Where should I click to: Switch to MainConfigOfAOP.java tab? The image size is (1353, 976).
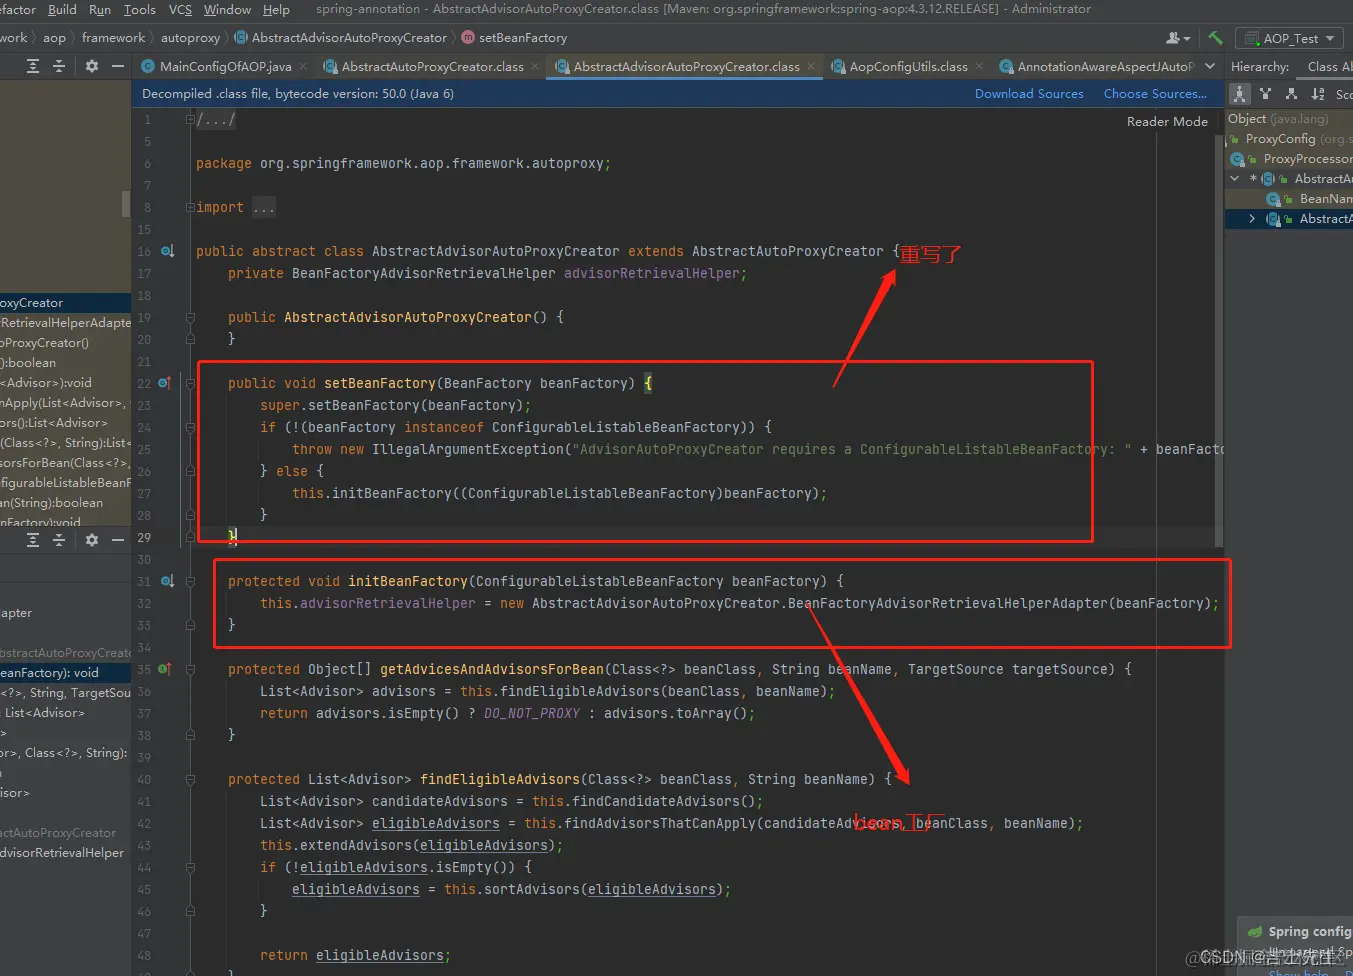tap(225, 67)
